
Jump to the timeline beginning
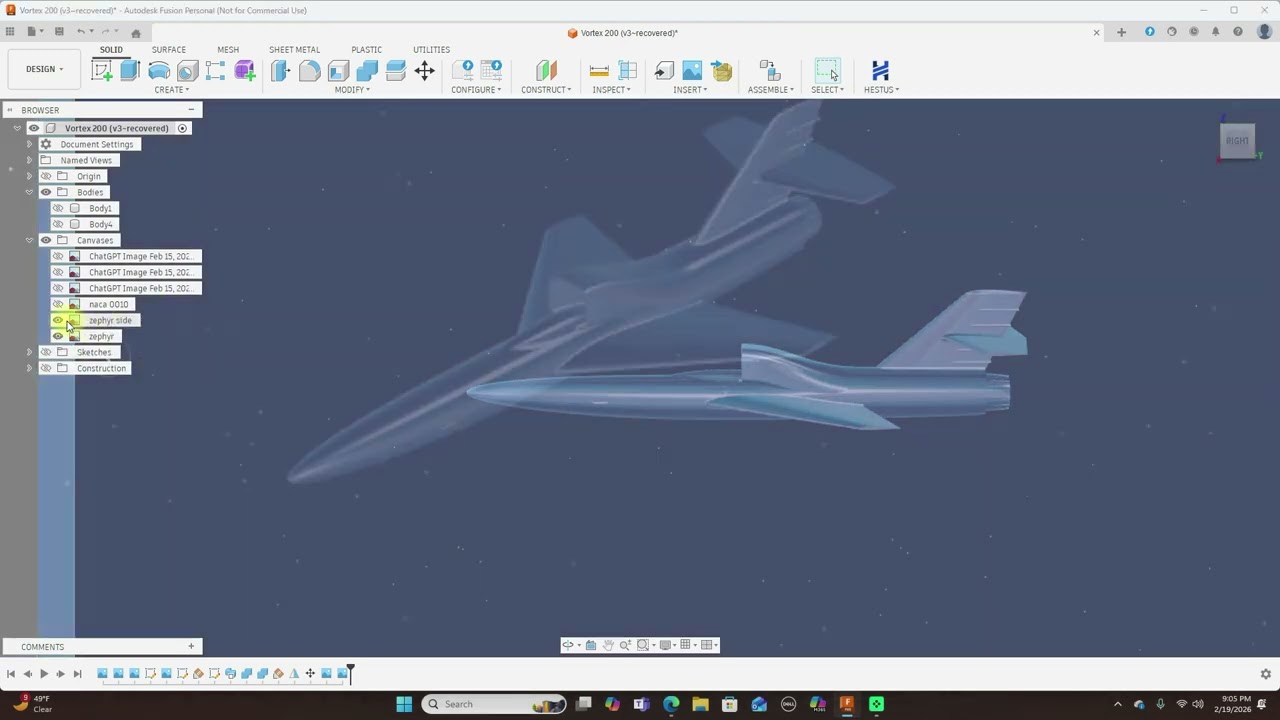coord(11,674)
